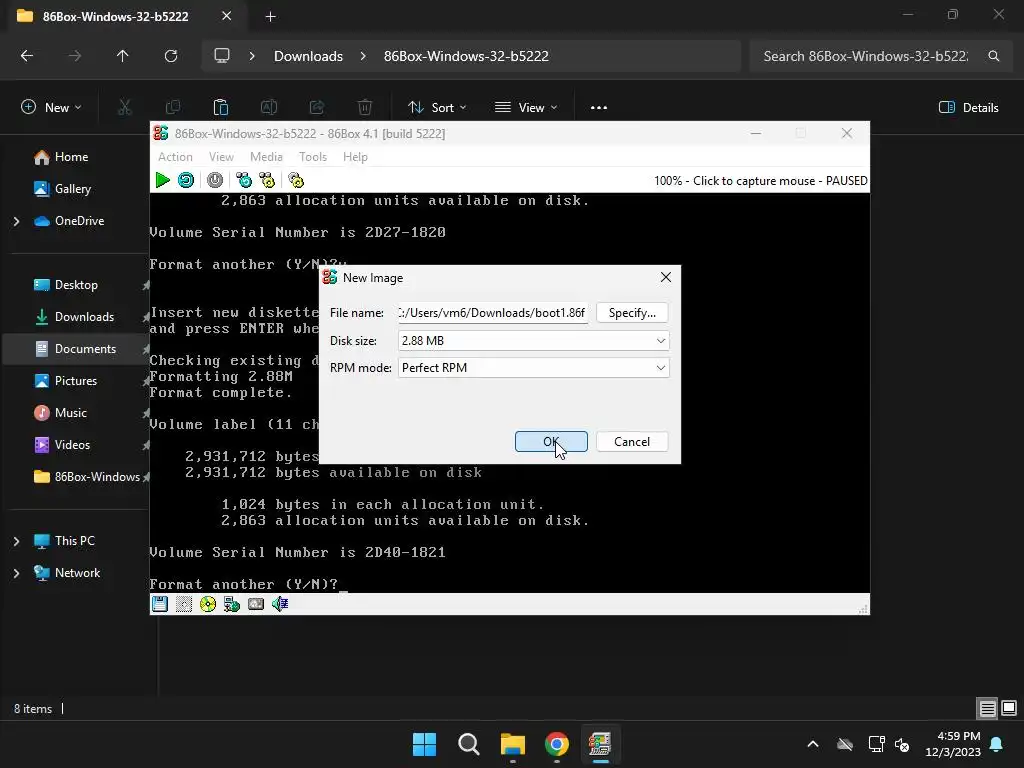
Task: Click the floppy disk status bar icon
Action: coord(159,604)
